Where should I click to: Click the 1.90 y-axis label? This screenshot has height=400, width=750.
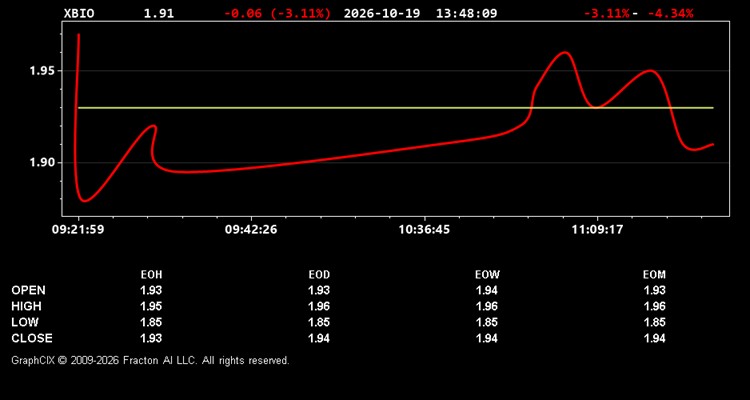(x=43, y=163)
